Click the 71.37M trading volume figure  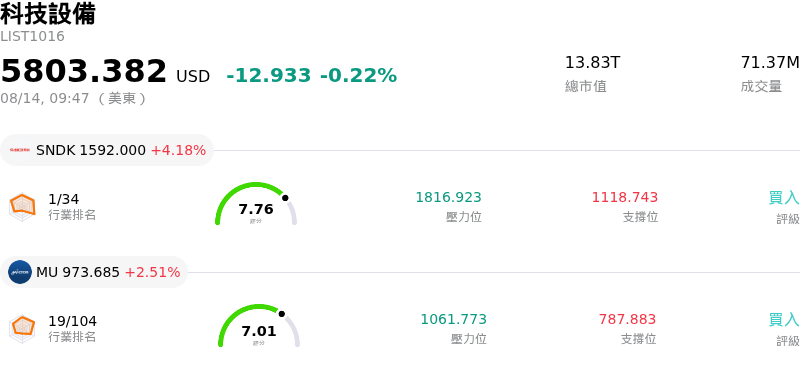[770, 63]
